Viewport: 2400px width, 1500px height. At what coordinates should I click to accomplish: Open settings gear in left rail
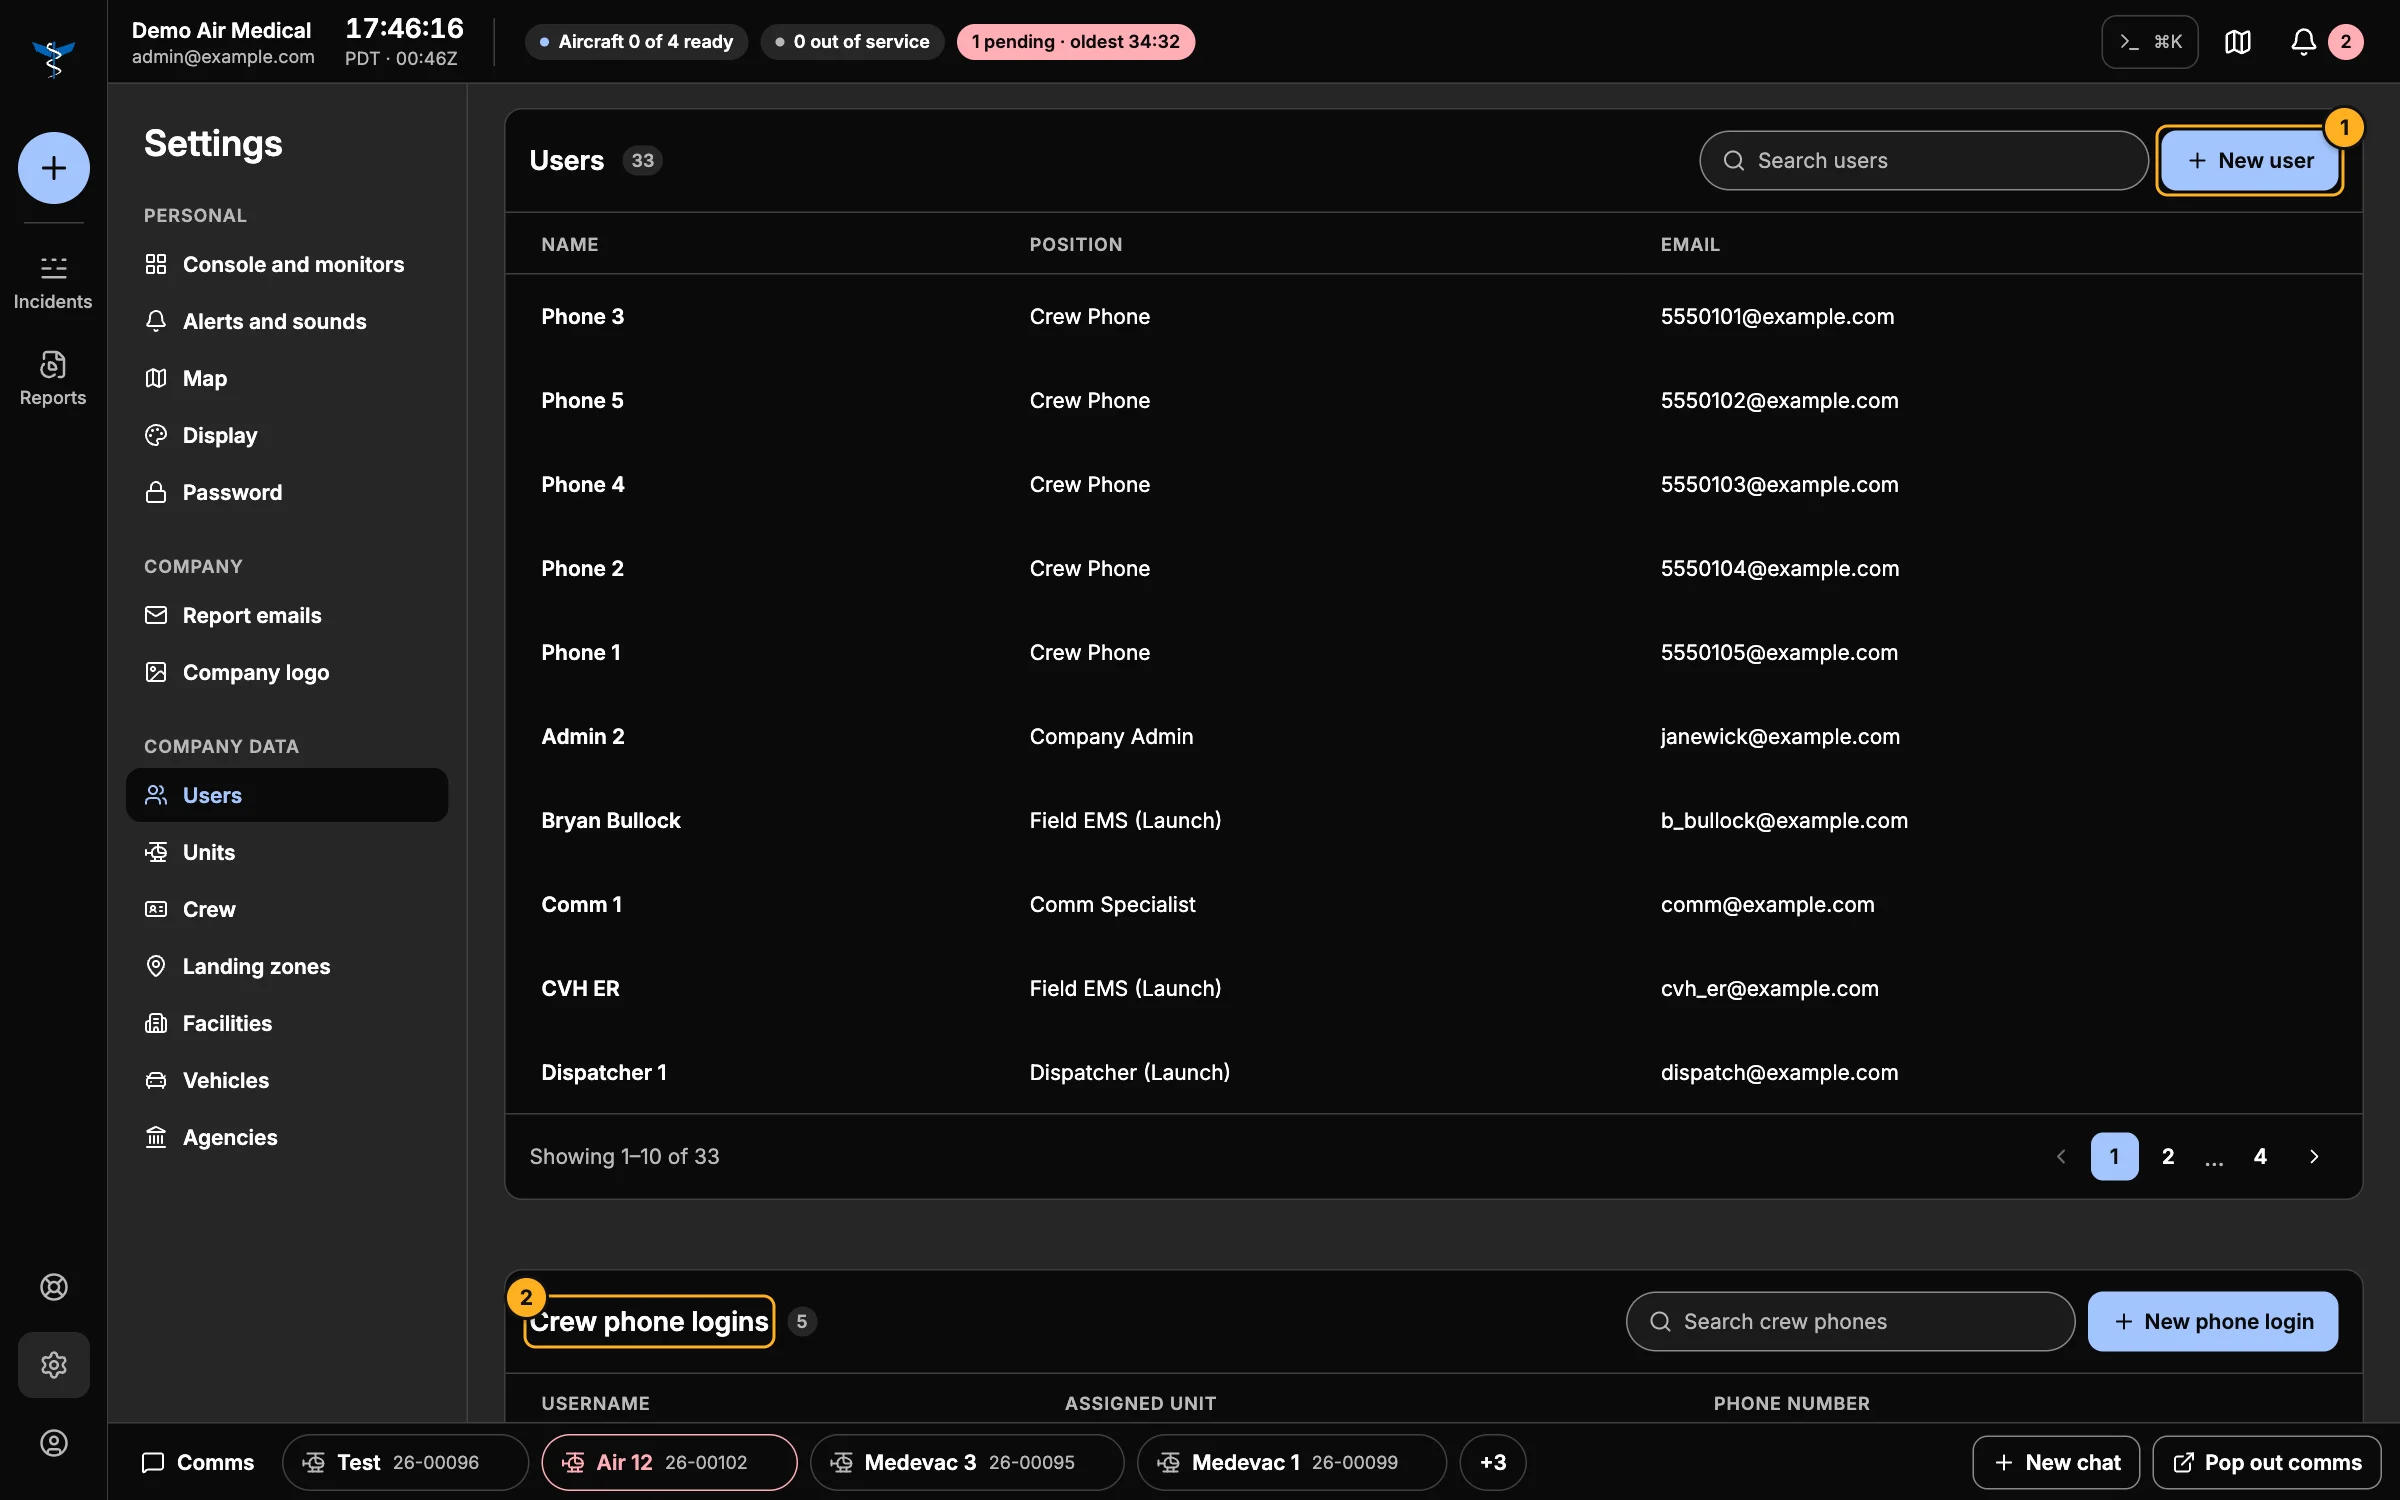[53, 1365]
